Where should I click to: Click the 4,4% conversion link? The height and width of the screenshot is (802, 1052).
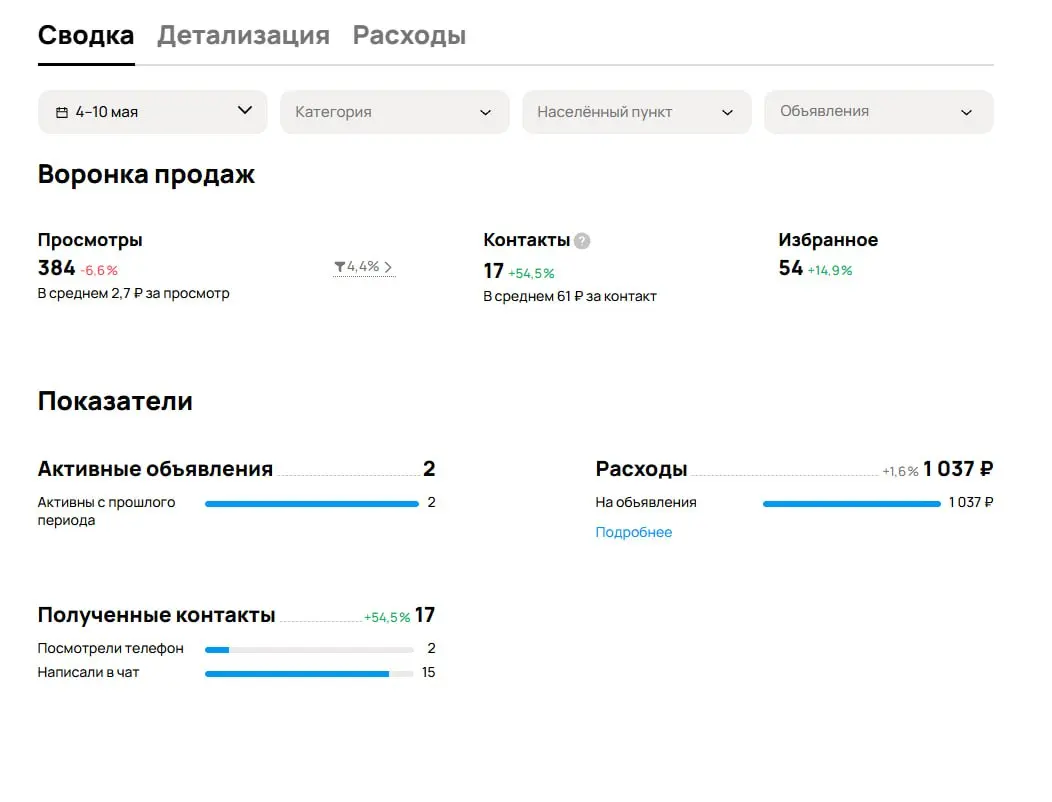363,267
